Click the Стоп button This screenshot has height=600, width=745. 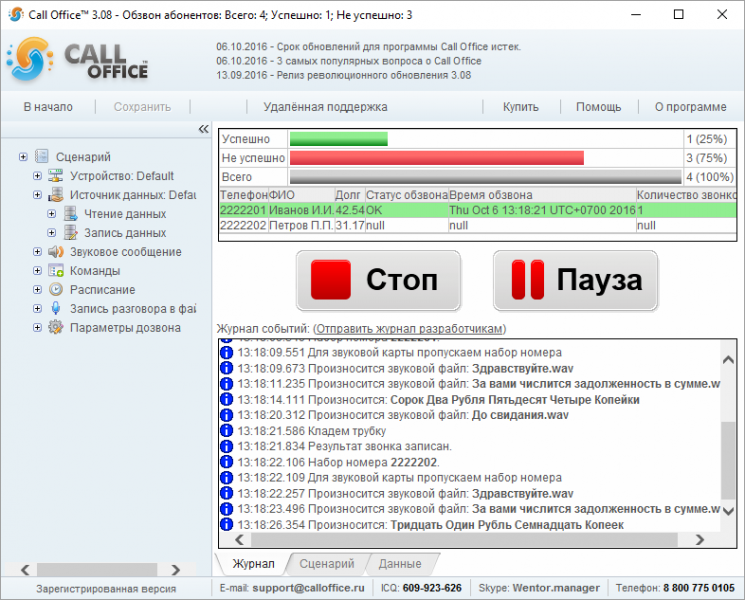click(378, 280)
